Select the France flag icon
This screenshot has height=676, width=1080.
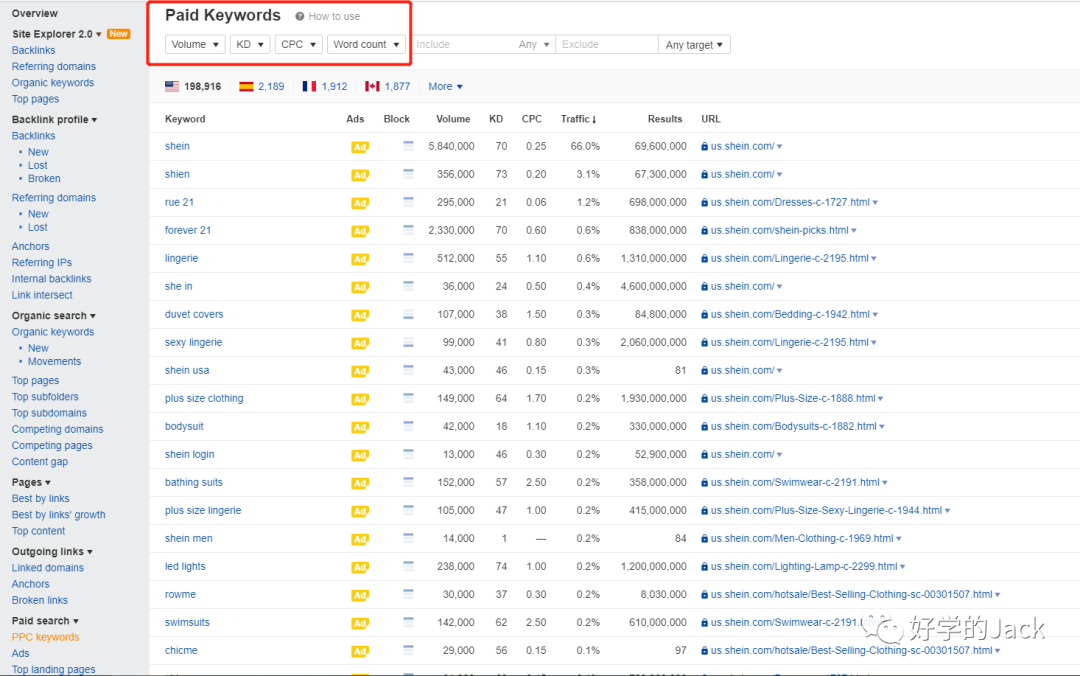click(x=309, y=86)
